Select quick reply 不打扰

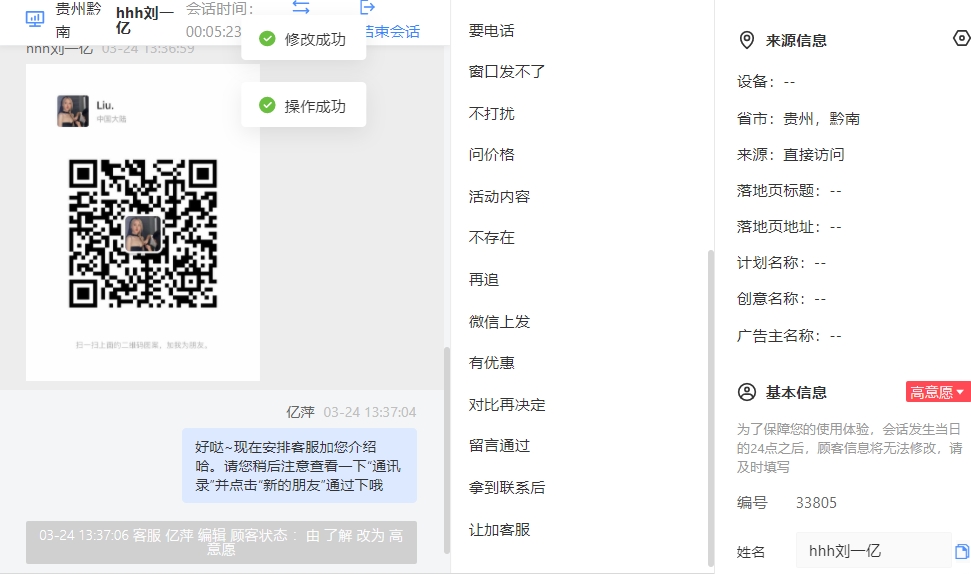coord(492,113)
